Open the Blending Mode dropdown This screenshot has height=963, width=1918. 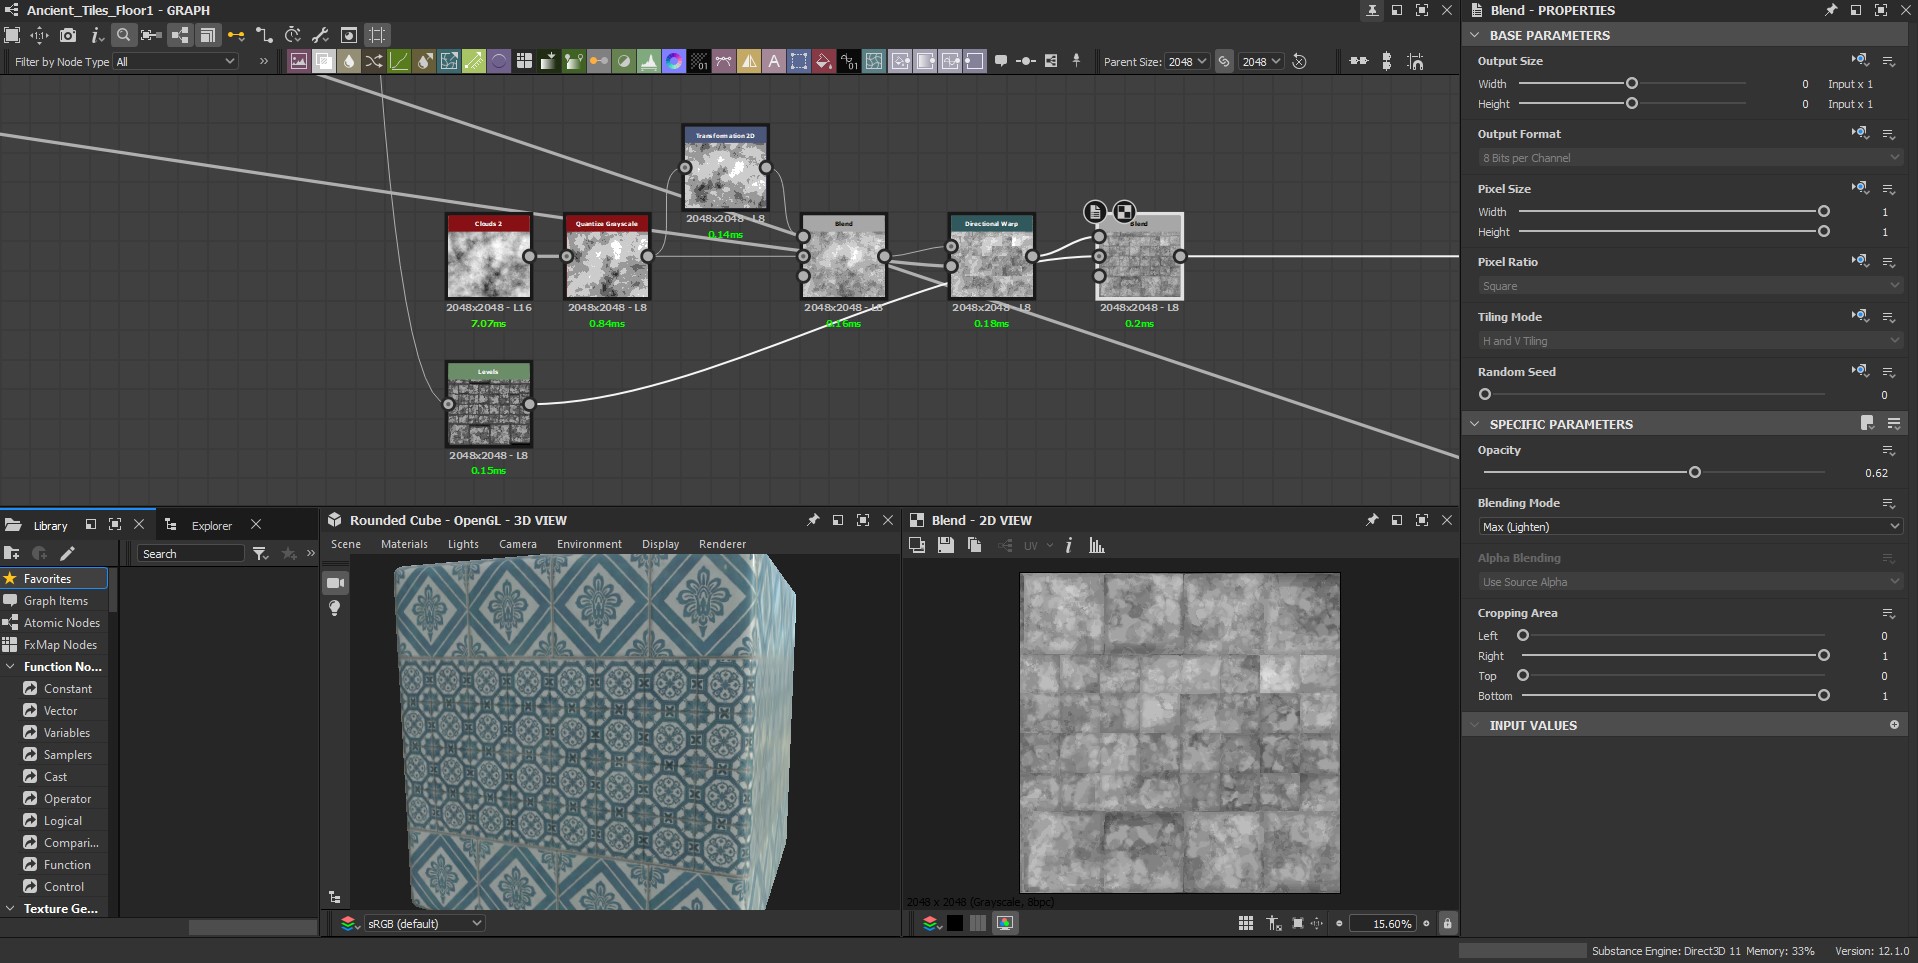(x=1689, y=527)
